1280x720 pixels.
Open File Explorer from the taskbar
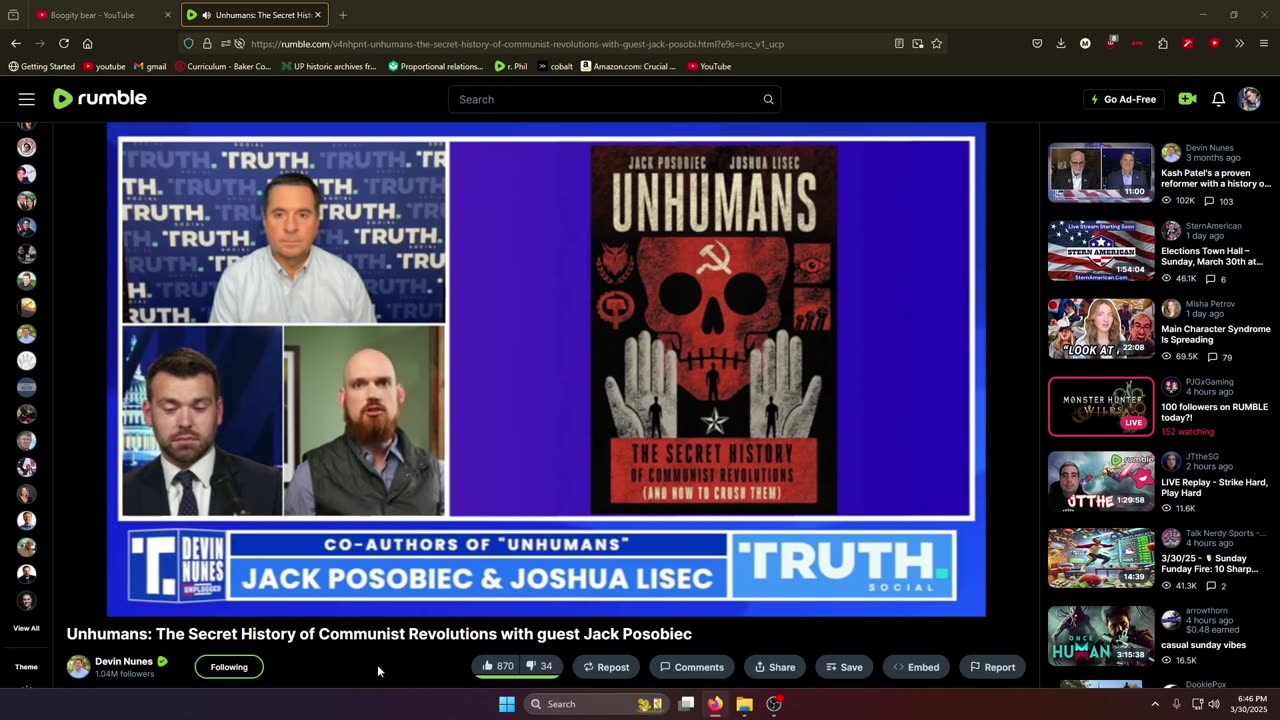(x=744, y=704)
